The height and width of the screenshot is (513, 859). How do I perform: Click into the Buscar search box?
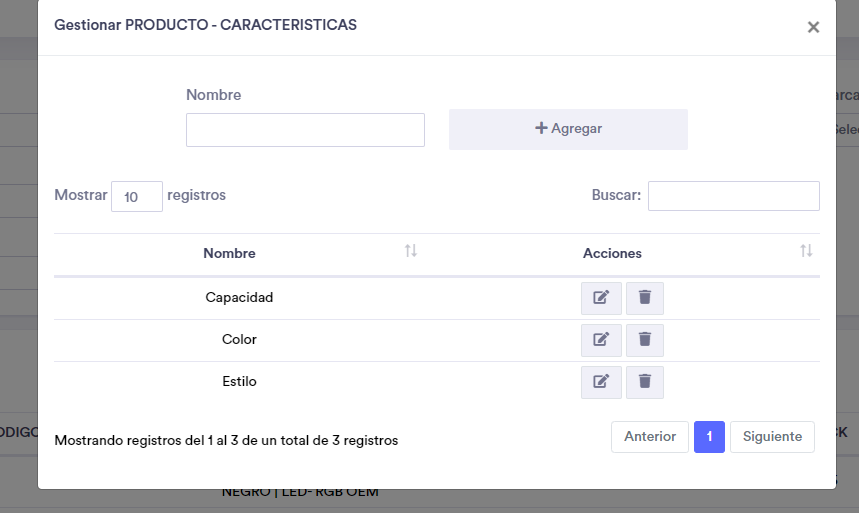(733, 196)
